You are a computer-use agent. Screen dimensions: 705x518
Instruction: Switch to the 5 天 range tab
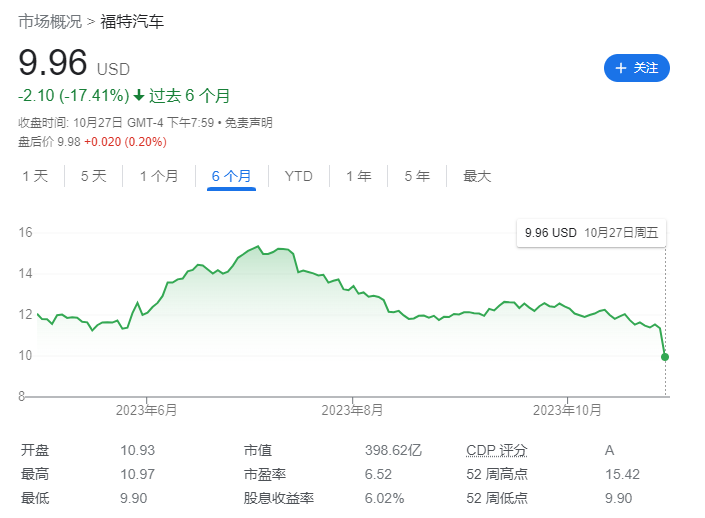[x=94, y=176]
